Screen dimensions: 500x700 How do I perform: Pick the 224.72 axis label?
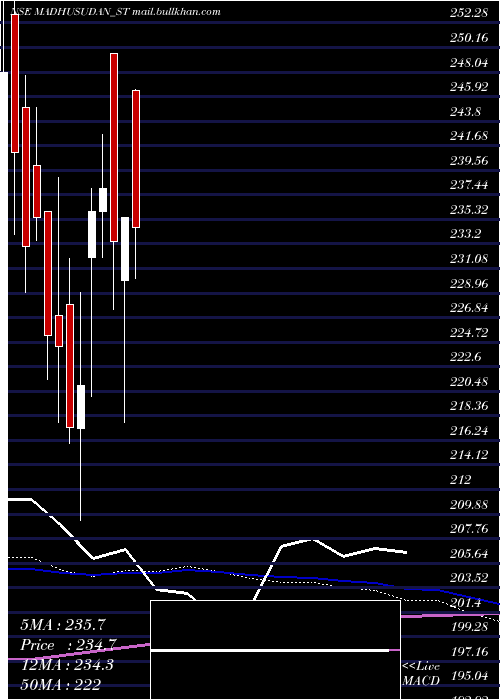pos(469,333)
